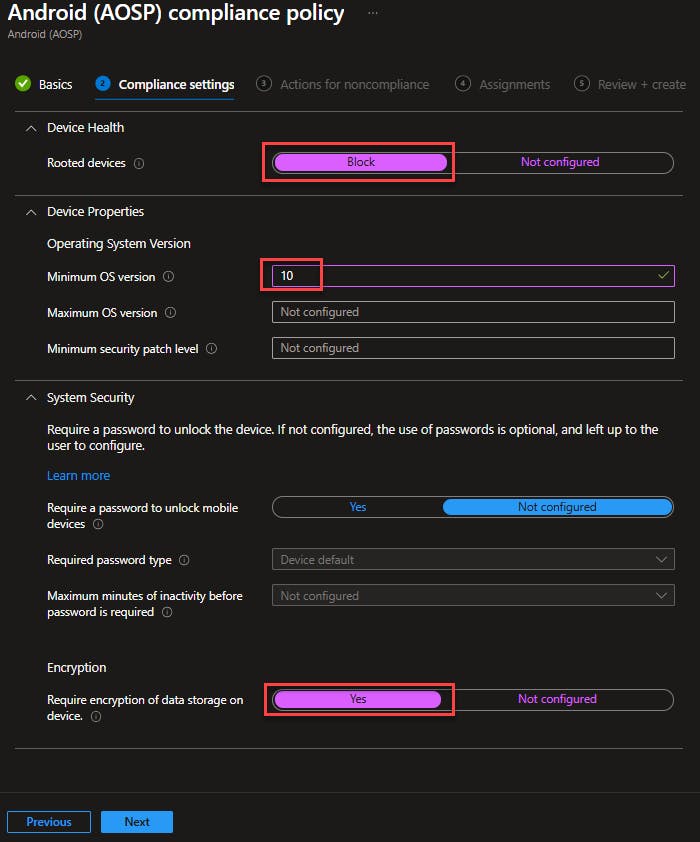Click the Minimum OS version field
Screen dimensions: 700x842
pyautogui.click(x=473, y=276)
